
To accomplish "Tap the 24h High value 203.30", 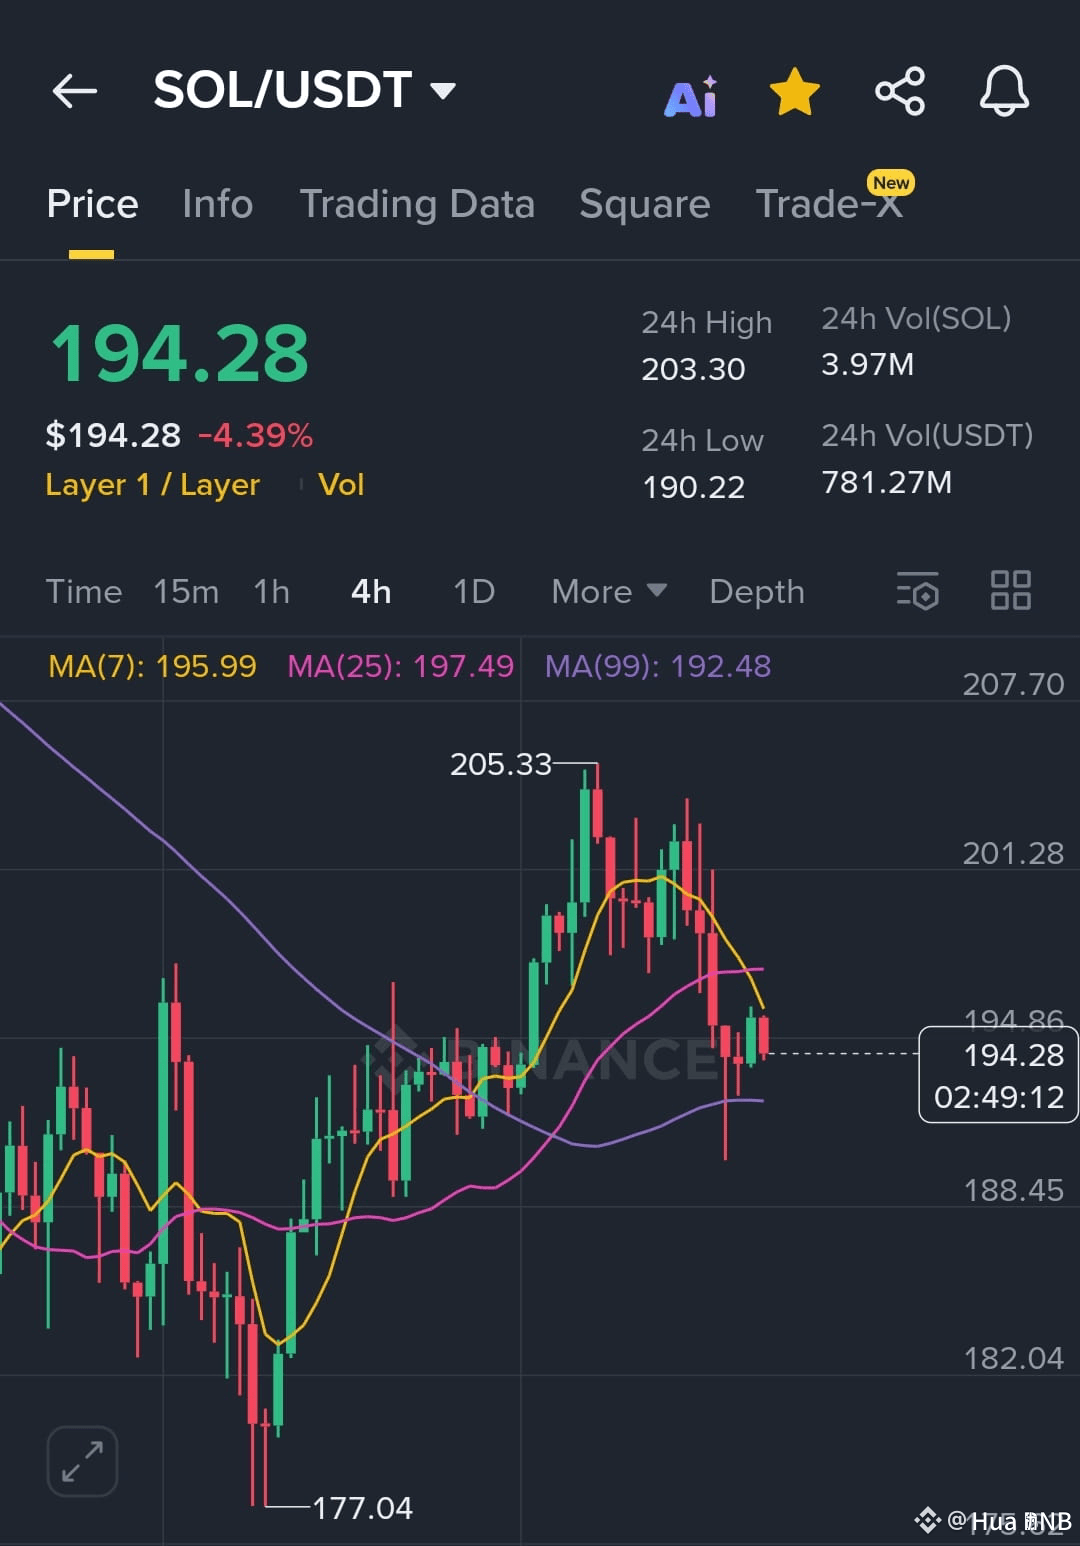I will point(693,369).
